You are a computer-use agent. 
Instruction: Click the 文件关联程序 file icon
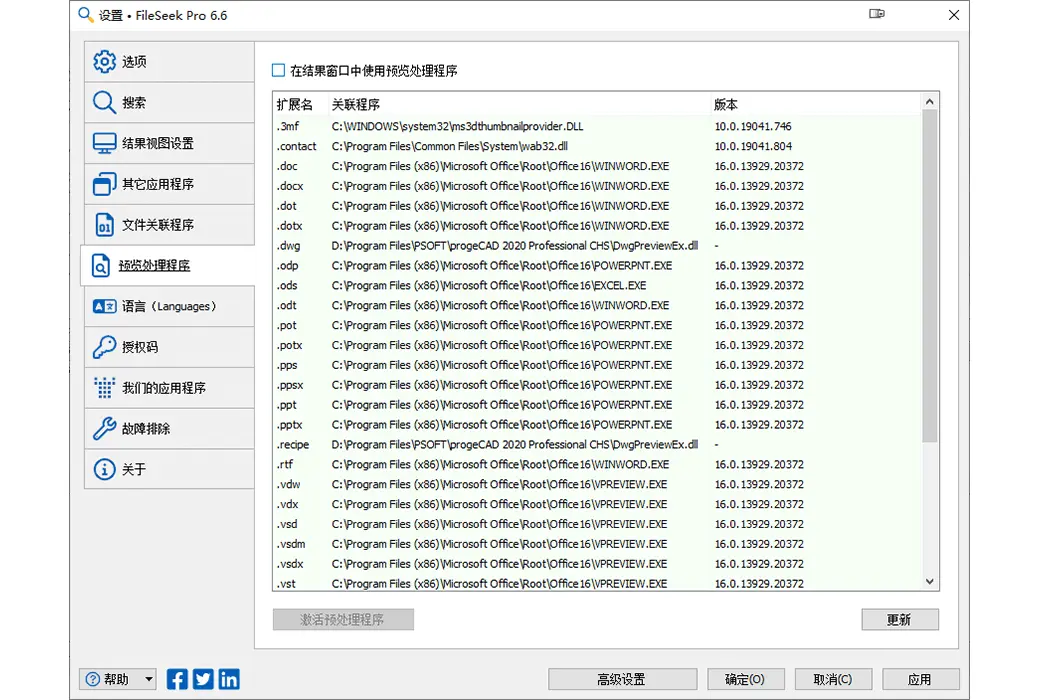(104, 225)
